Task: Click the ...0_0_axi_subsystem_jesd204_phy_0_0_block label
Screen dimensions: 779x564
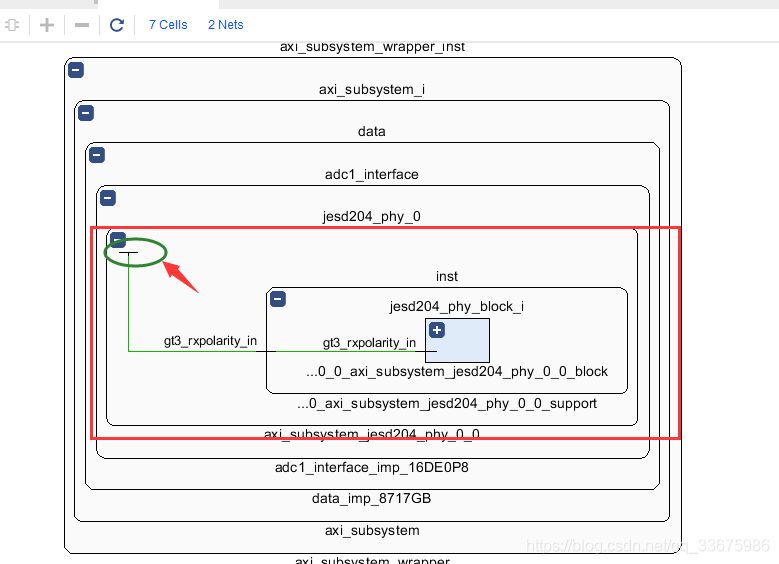Action: pos(457,372)
